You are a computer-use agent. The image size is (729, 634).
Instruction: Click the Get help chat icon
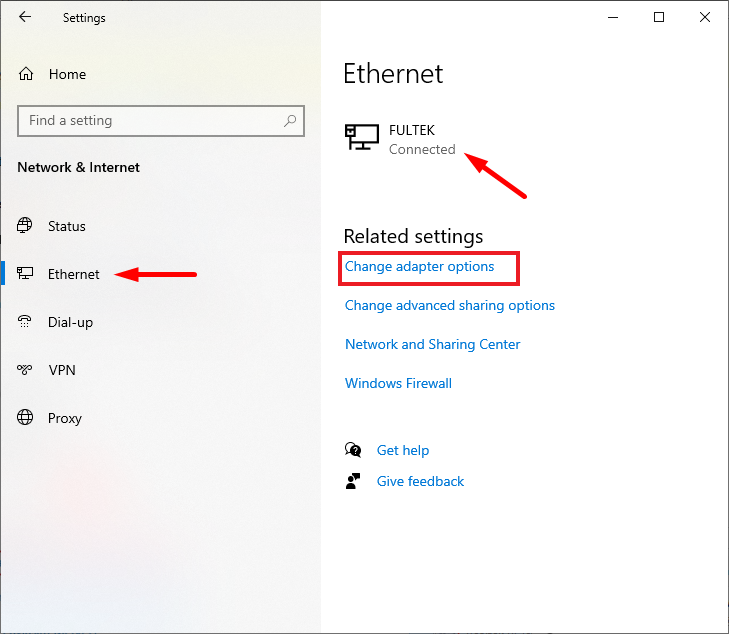click(353, 450)
